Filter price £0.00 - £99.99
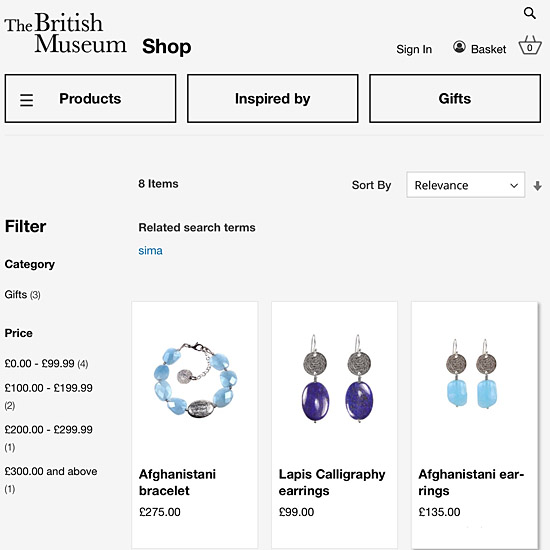 coord(46,364)
